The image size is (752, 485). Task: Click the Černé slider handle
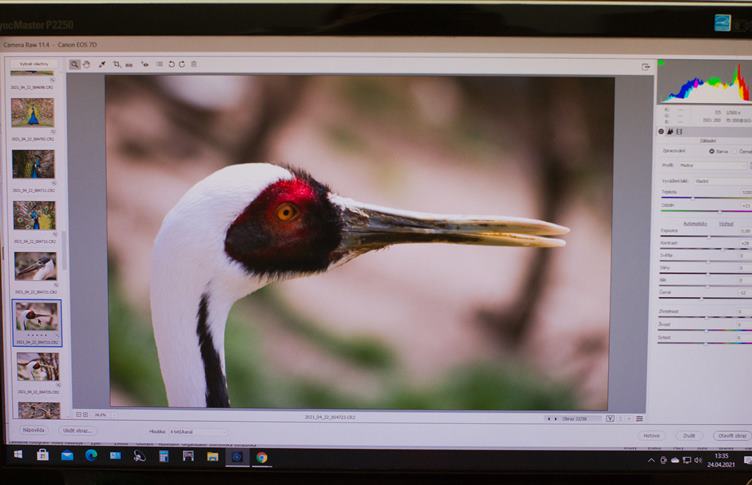pyautogui.click(x=702, y=298)
